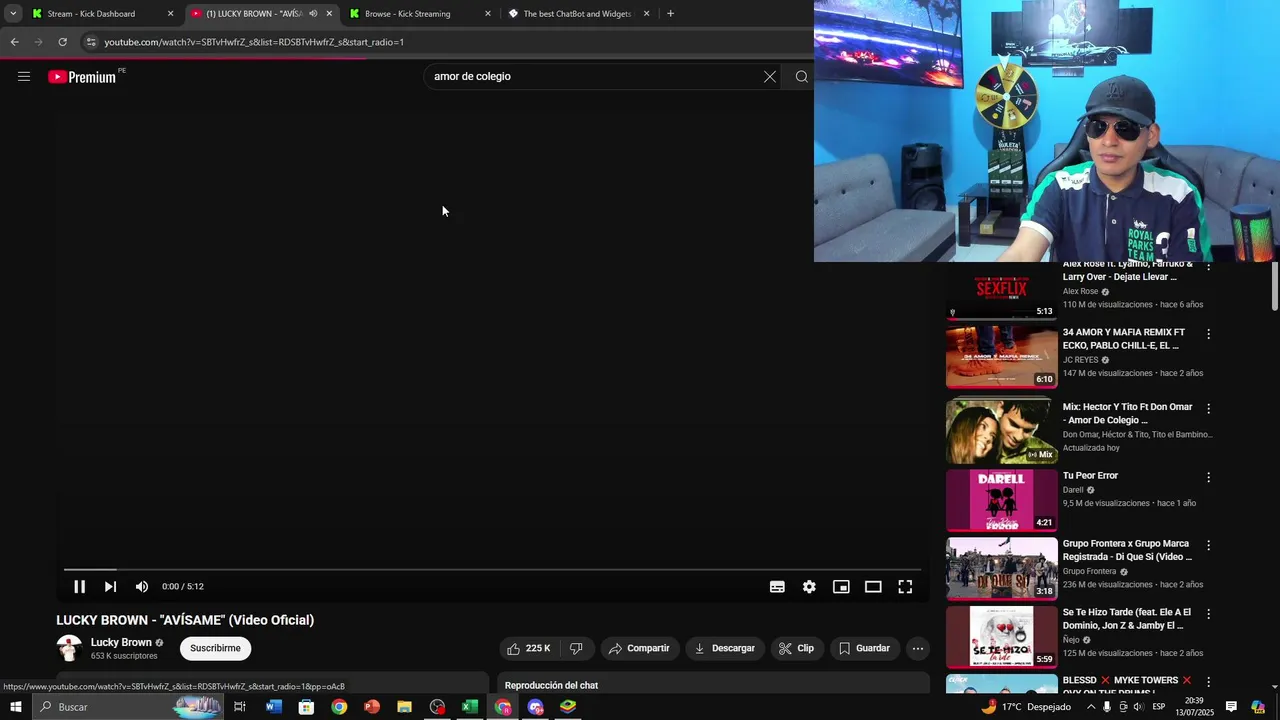The image size is (1280, 720).
Task: Enter fullscreen mode
Action: click(x=905, y=587)
